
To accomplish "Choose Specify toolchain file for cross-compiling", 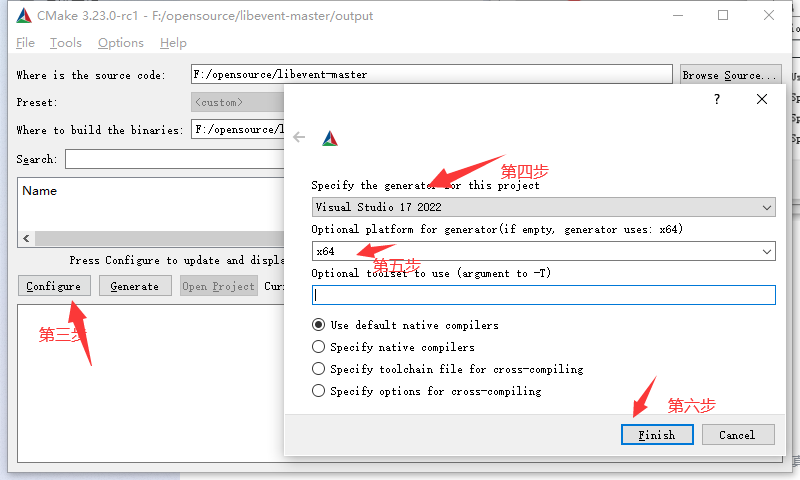I will coord(447,369).
